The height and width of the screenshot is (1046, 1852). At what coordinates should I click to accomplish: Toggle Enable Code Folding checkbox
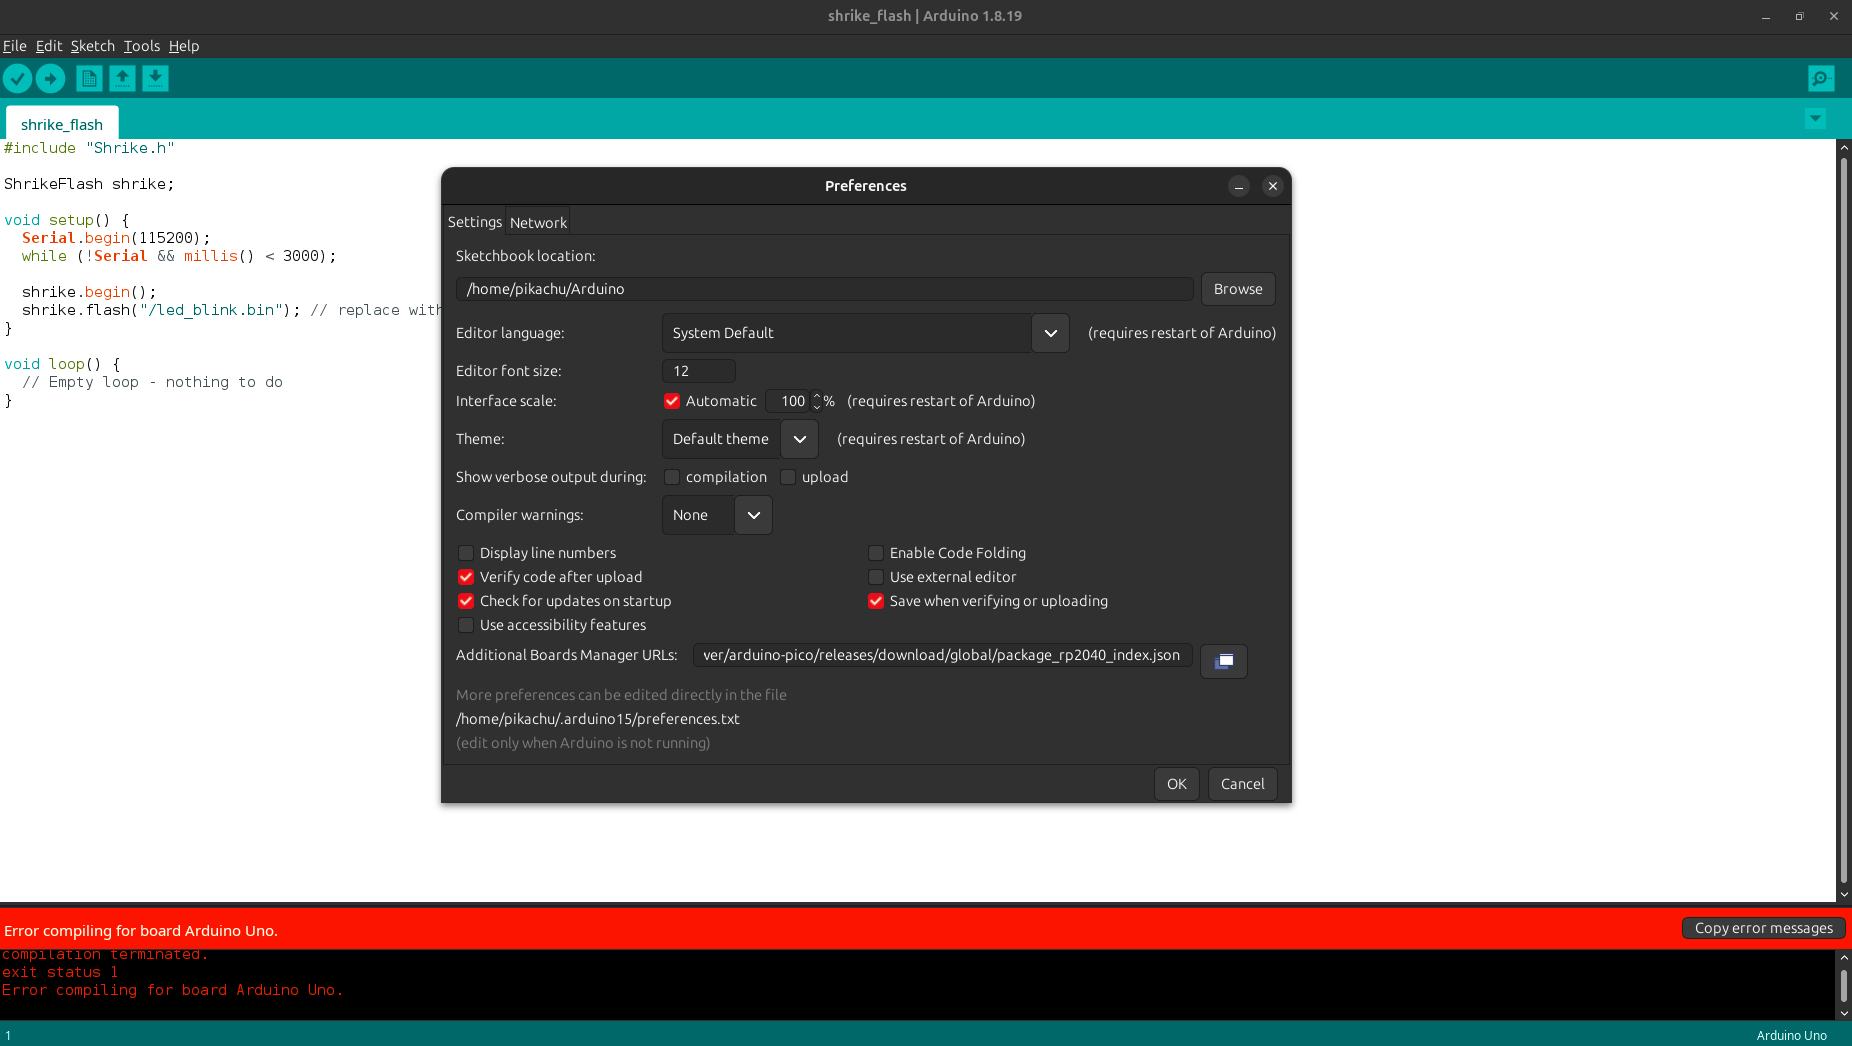(876, 553)
